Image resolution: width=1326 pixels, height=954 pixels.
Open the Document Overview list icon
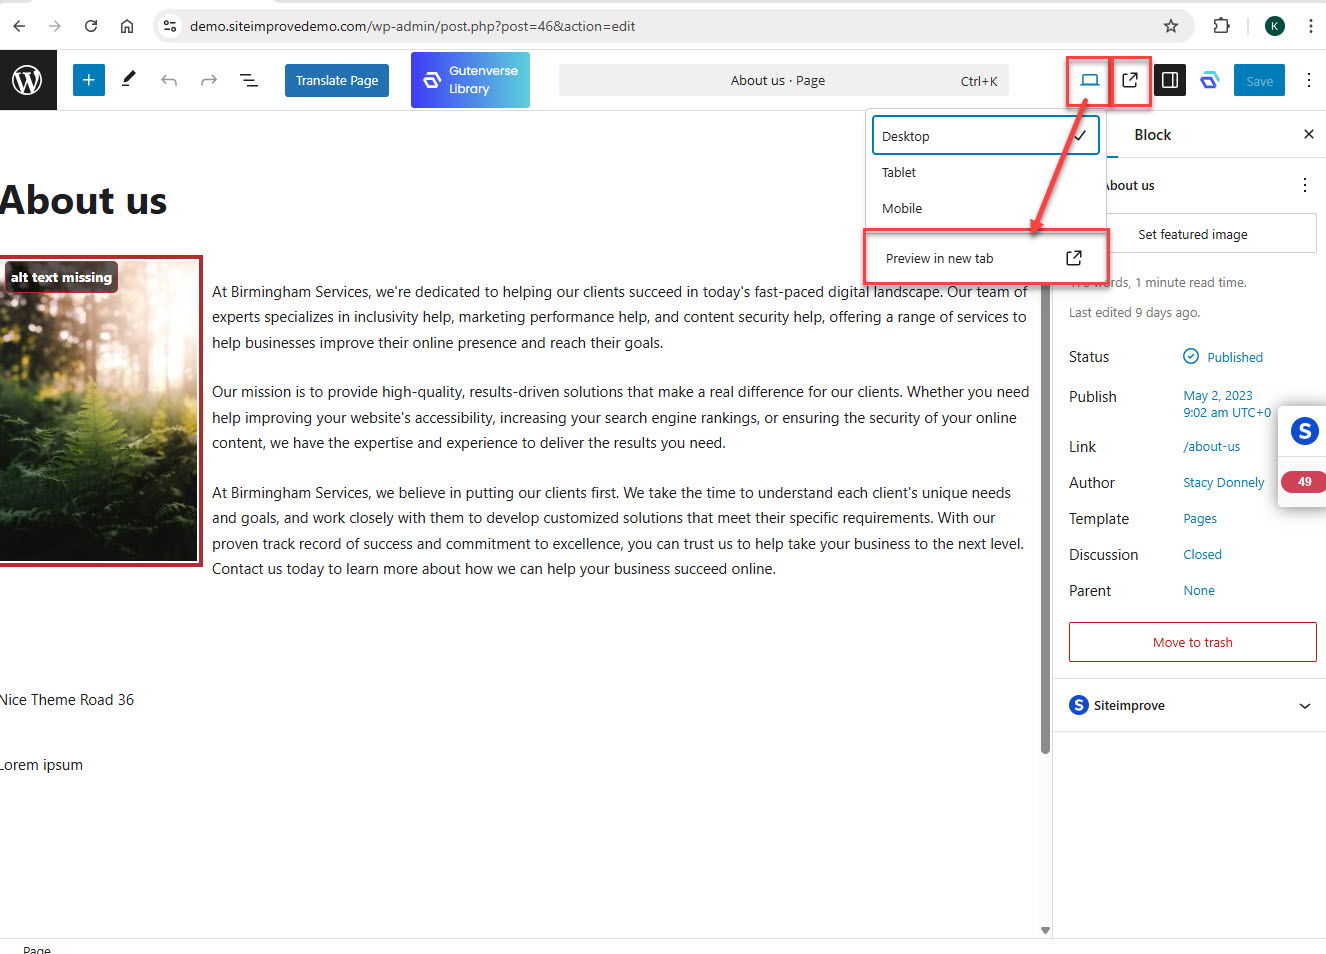249,80
